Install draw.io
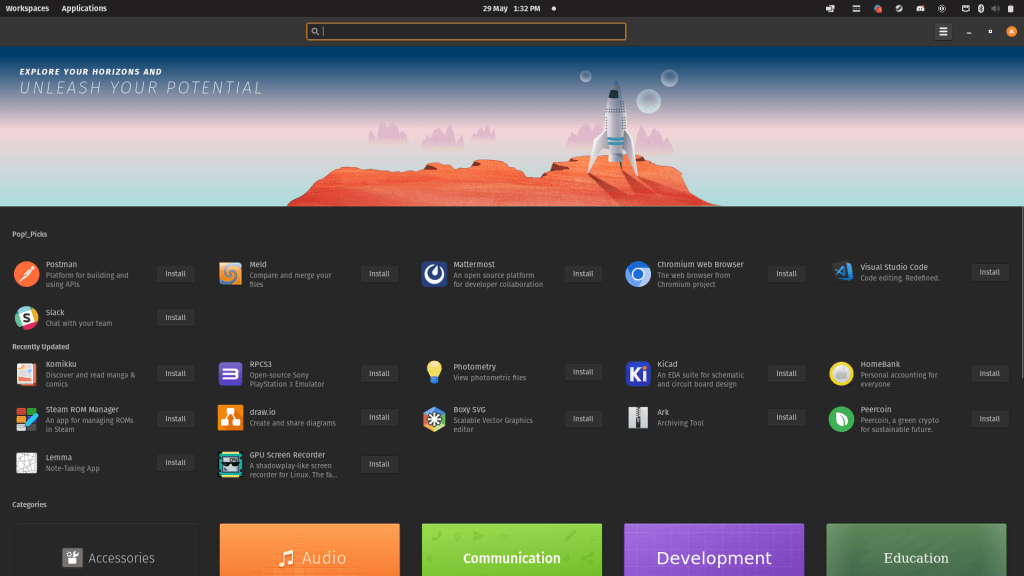The width and height of the screenshot is (1024, 576). (x=379, y=417)
